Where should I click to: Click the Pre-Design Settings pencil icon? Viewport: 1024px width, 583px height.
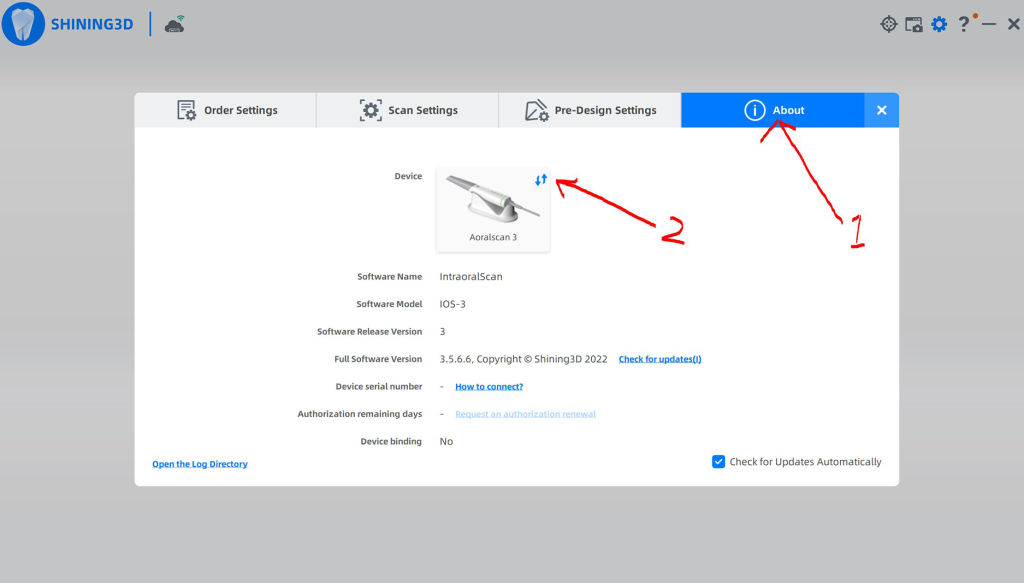tap(536, 110)
